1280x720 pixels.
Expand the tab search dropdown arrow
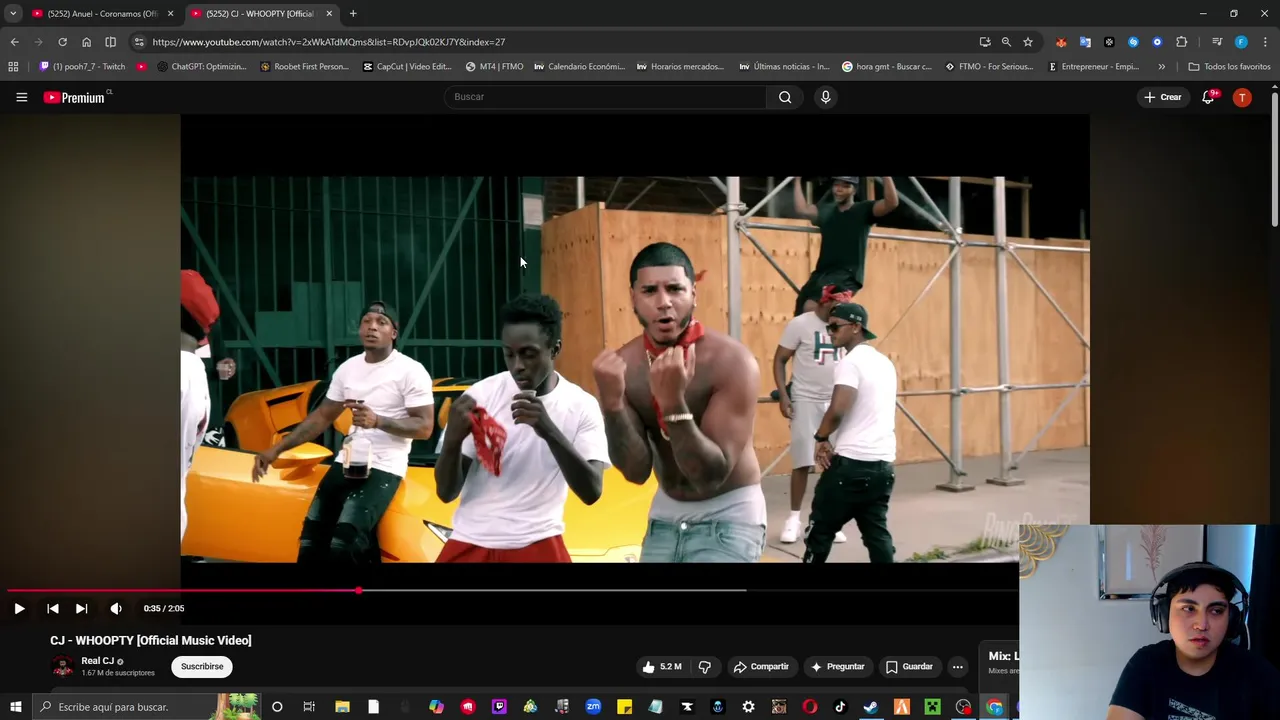13,14
